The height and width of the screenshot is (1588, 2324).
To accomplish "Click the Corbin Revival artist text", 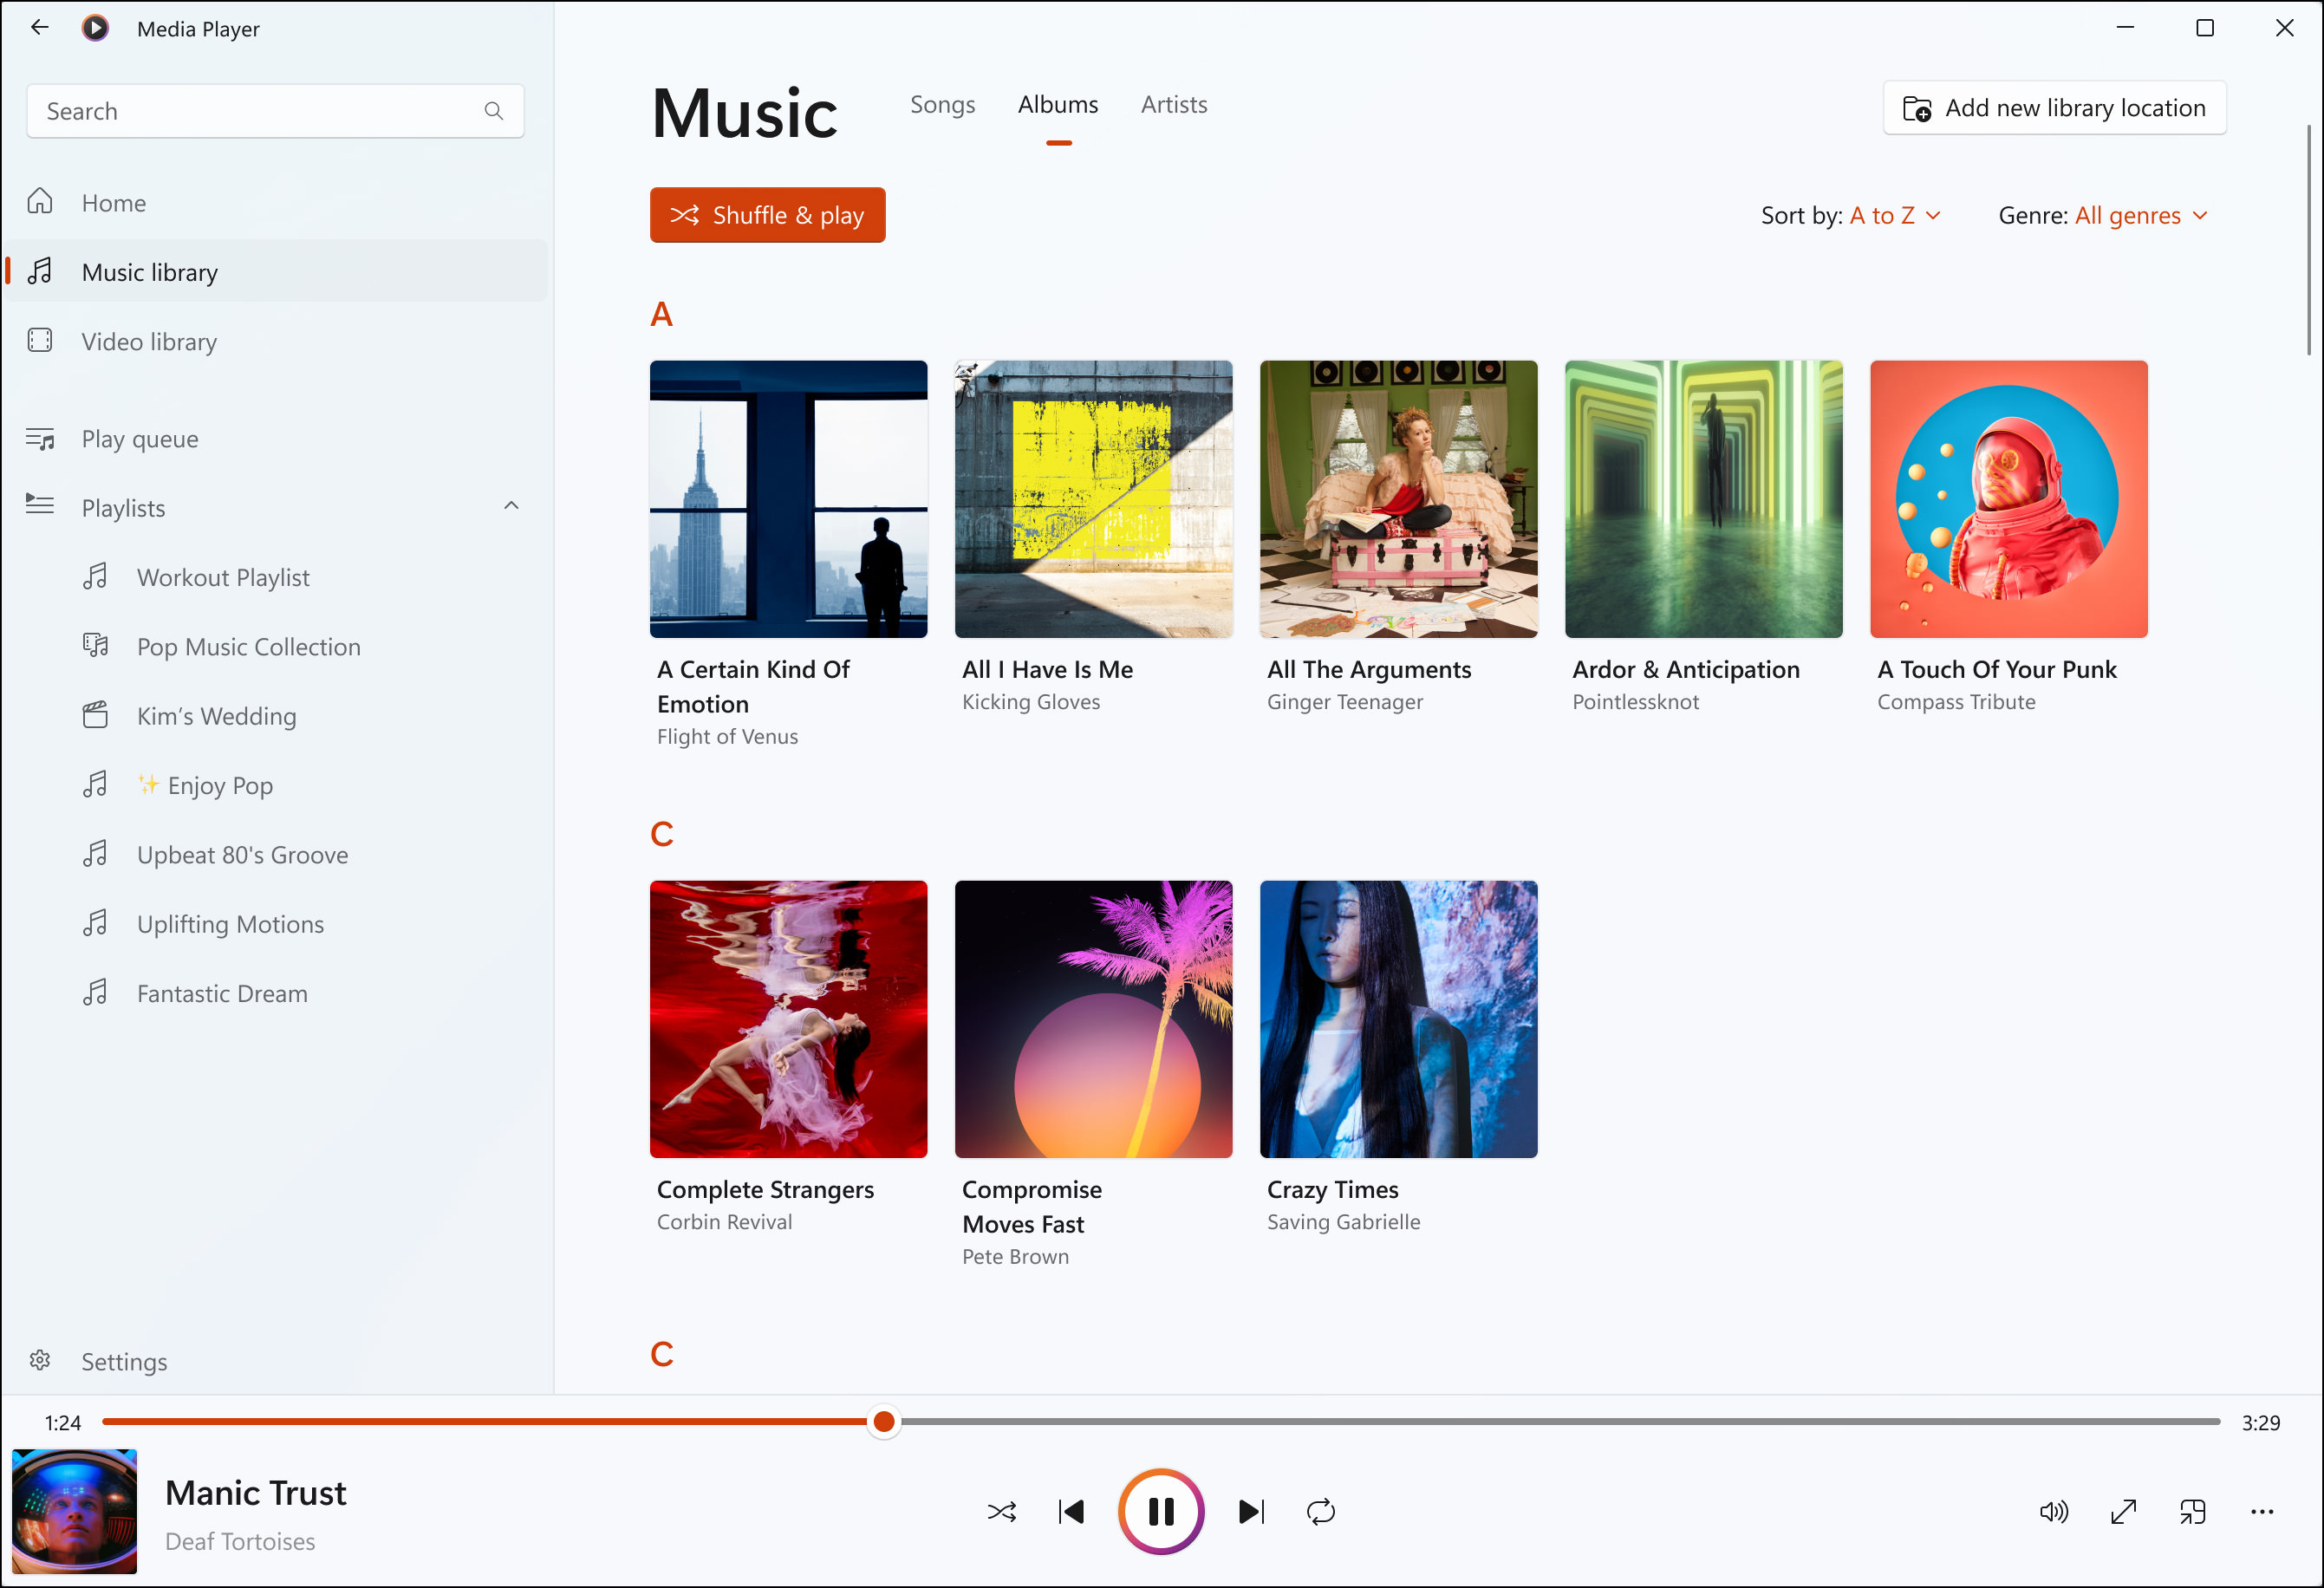I will tap(724, 1222).
